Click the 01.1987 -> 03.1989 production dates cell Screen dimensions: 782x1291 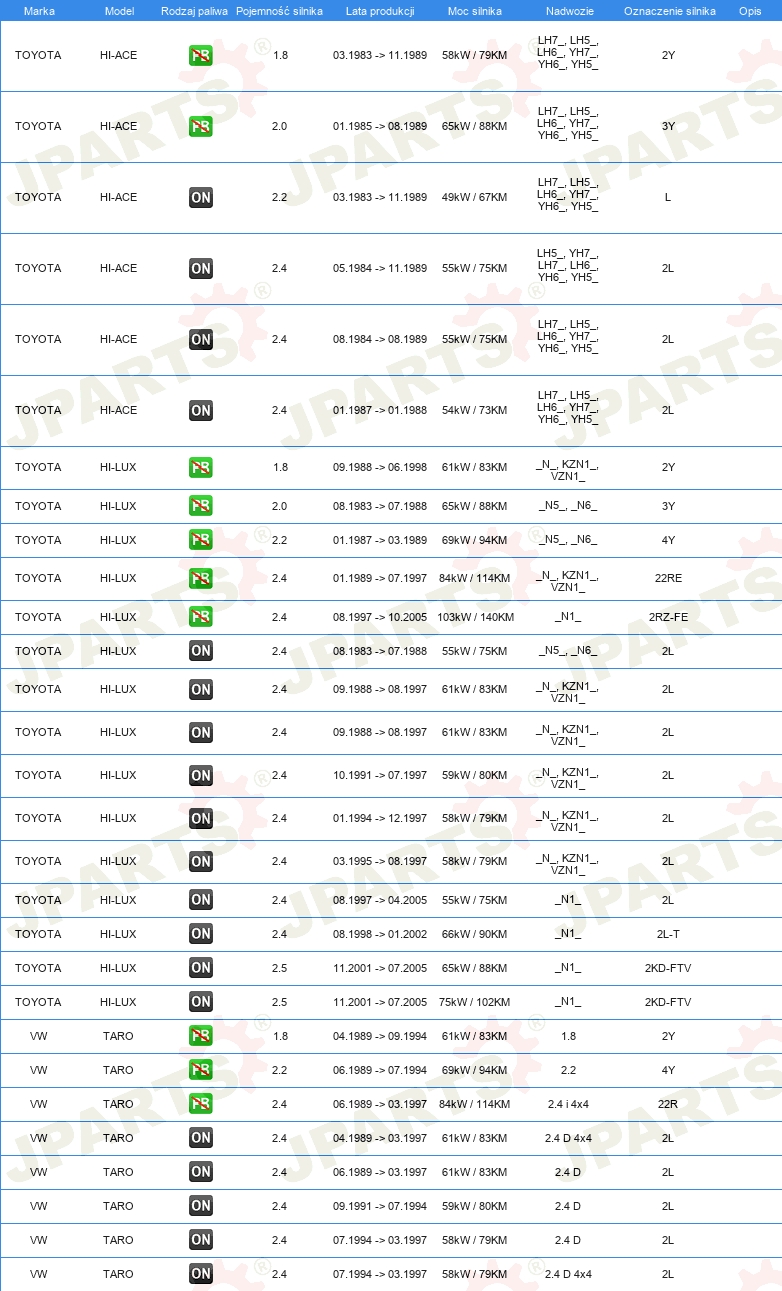click(380, 540)
